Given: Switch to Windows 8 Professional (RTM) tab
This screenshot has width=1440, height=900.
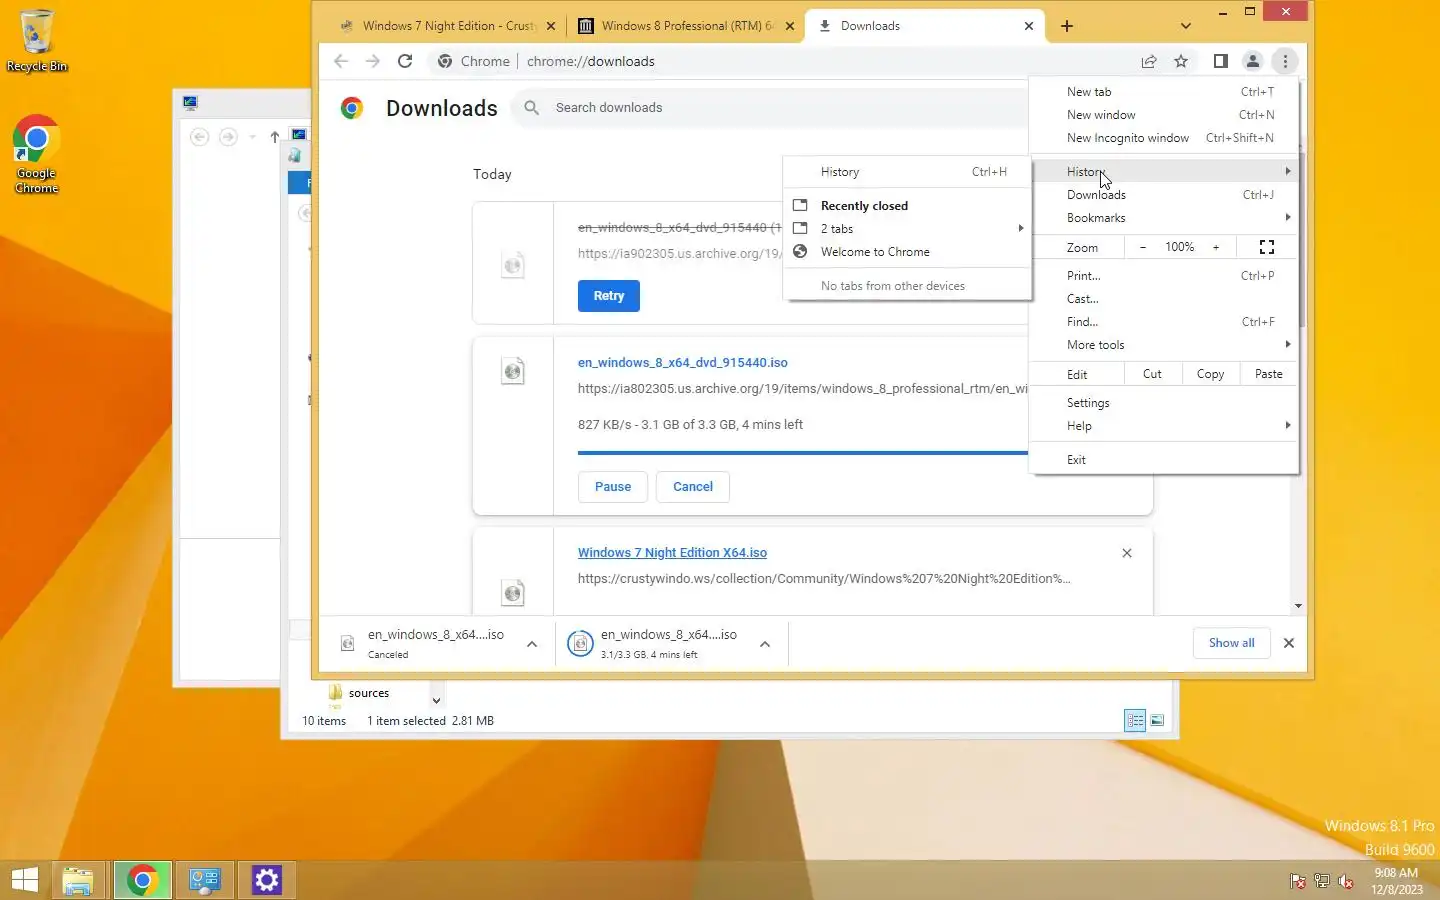Looking at the screenshot, I should (x=685, y=26).
